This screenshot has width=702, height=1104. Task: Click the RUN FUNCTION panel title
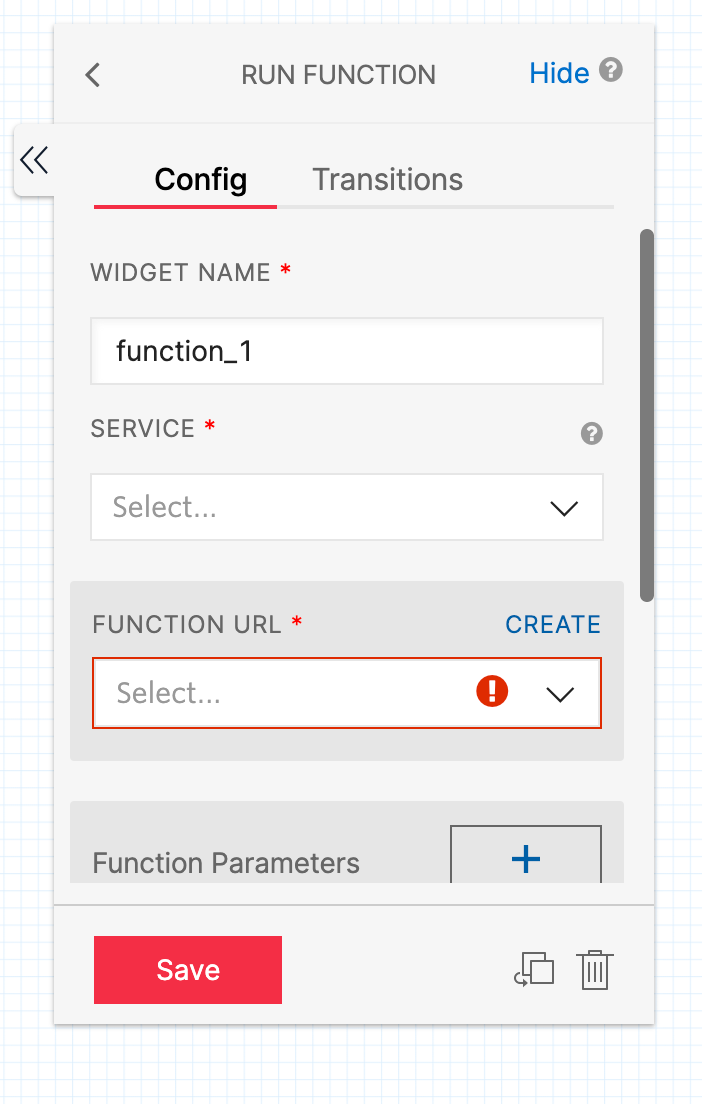(x=338, y=74)
